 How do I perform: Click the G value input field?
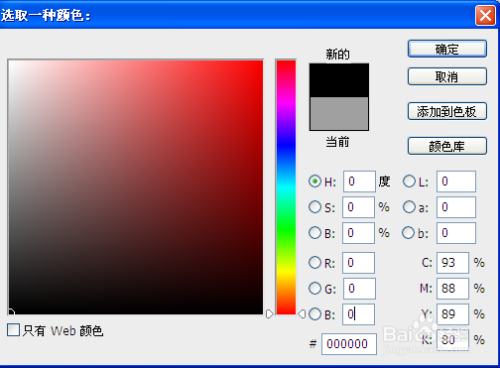[359, 288]
